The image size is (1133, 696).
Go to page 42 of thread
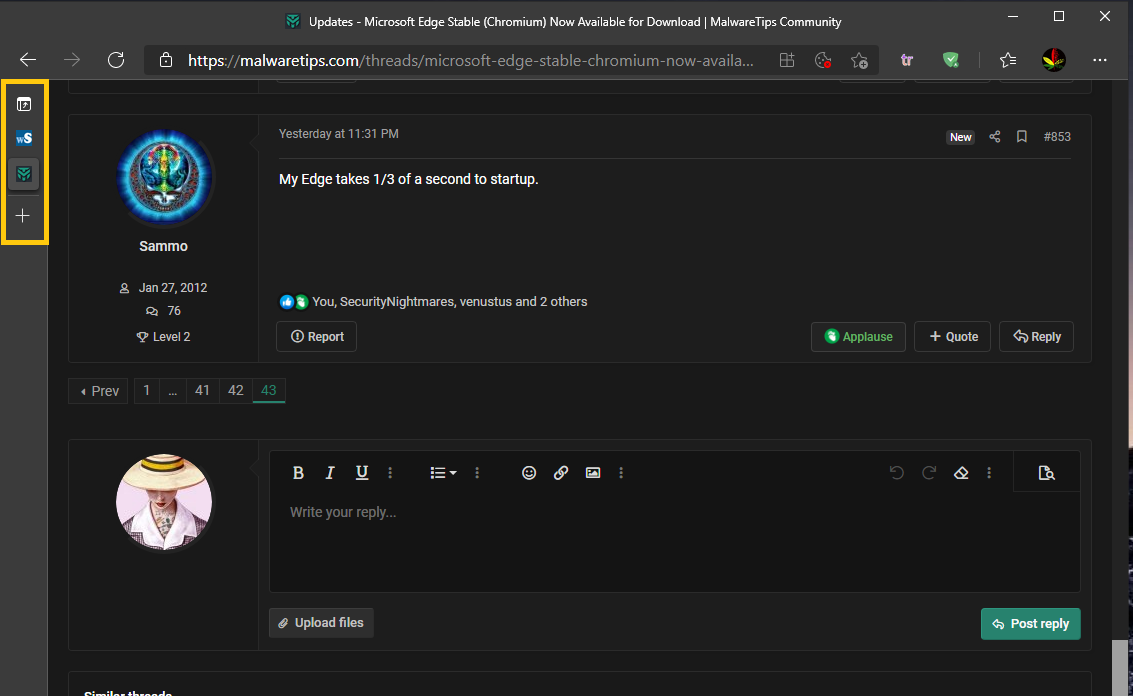236,391
